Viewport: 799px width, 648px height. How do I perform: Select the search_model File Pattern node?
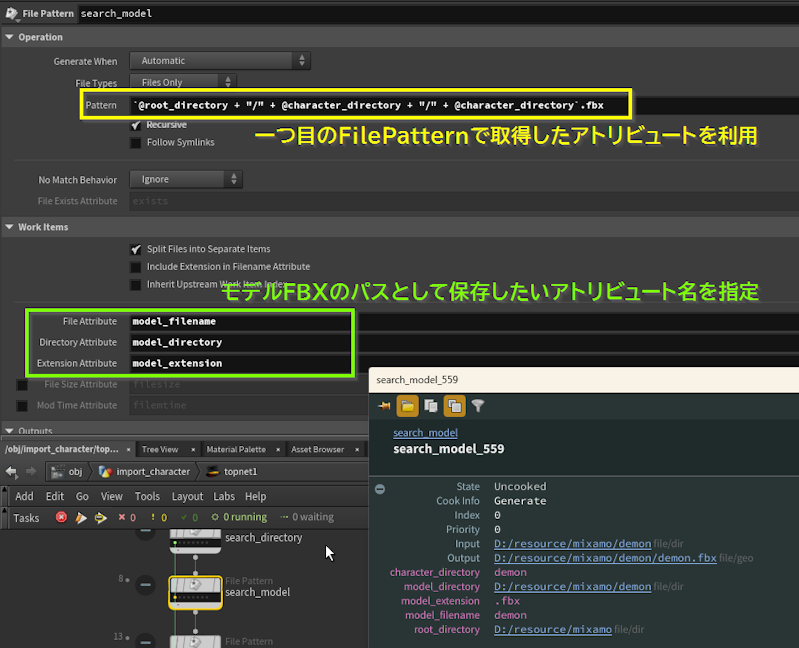(x=195, y=592)
